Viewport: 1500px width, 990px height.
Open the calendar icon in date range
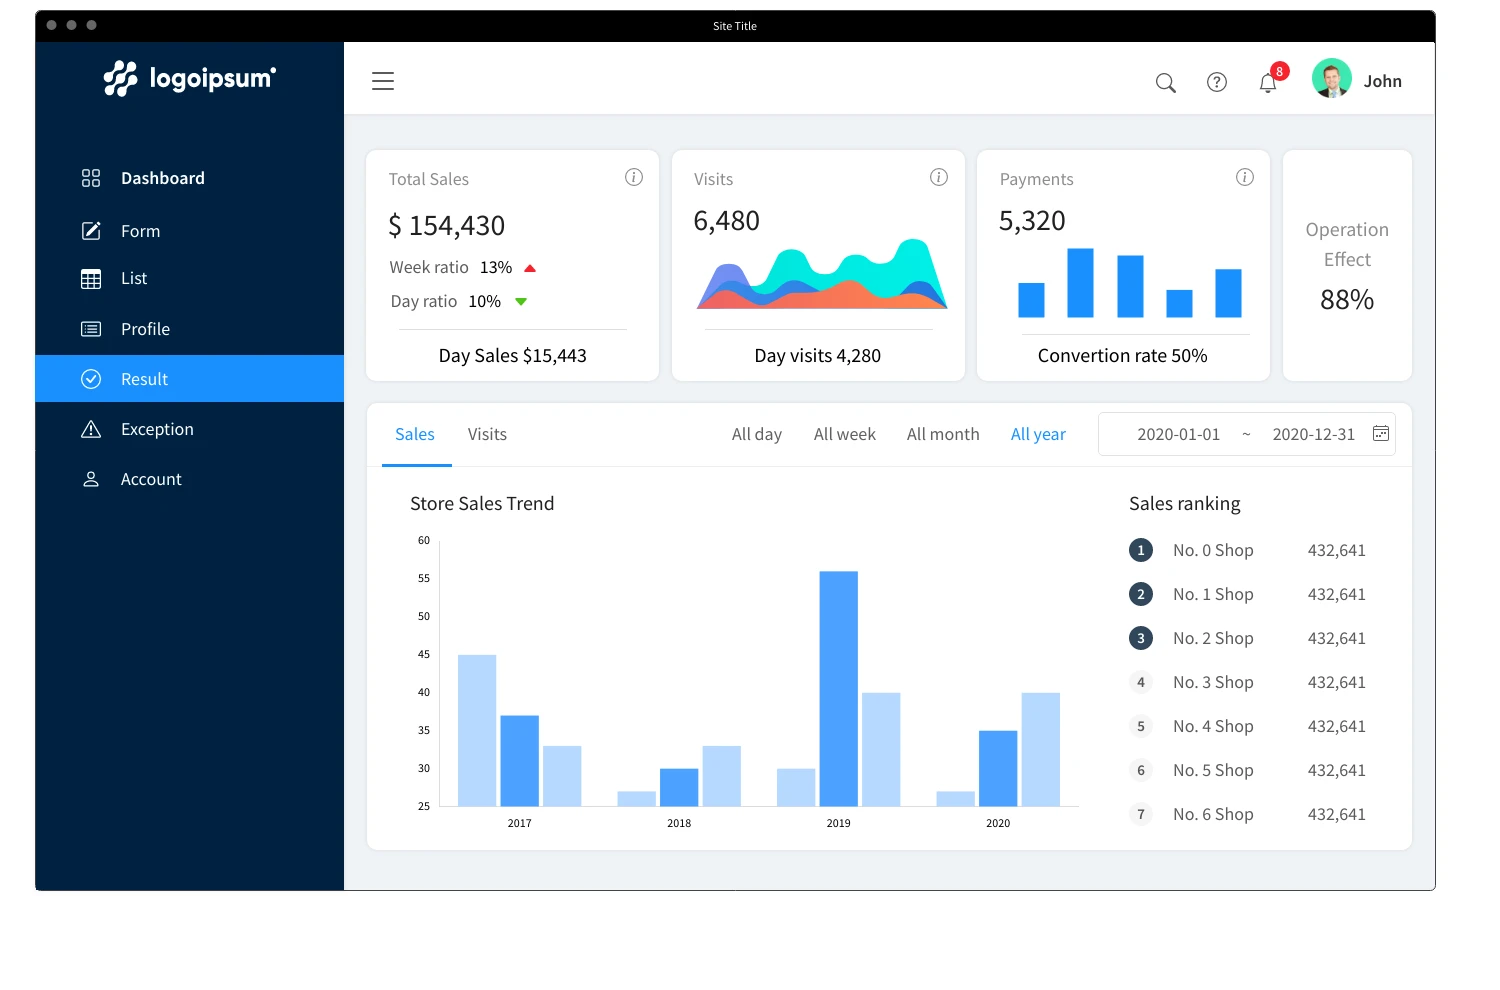1381,433
